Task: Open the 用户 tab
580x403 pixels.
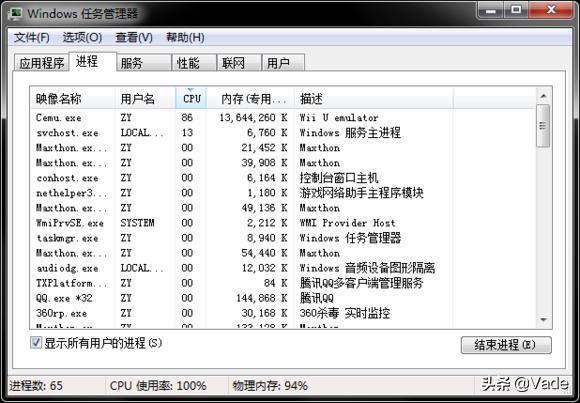Action: click(x=283, y=63)
